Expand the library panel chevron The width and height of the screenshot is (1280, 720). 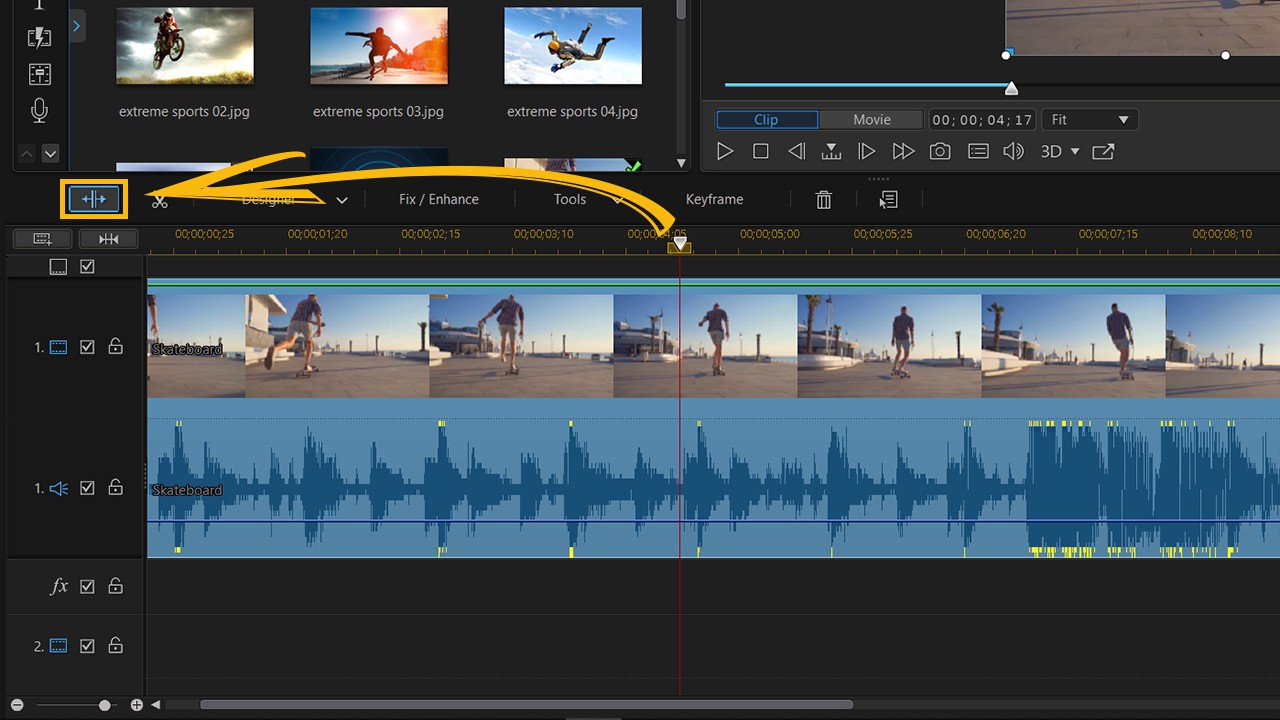pyautogui.click(x=77, y=25)
